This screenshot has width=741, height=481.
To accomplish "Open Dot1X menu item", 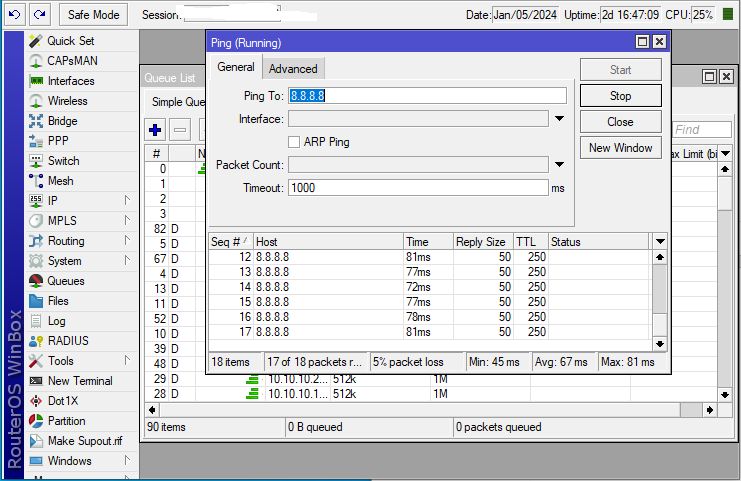I will coord(63,401).
